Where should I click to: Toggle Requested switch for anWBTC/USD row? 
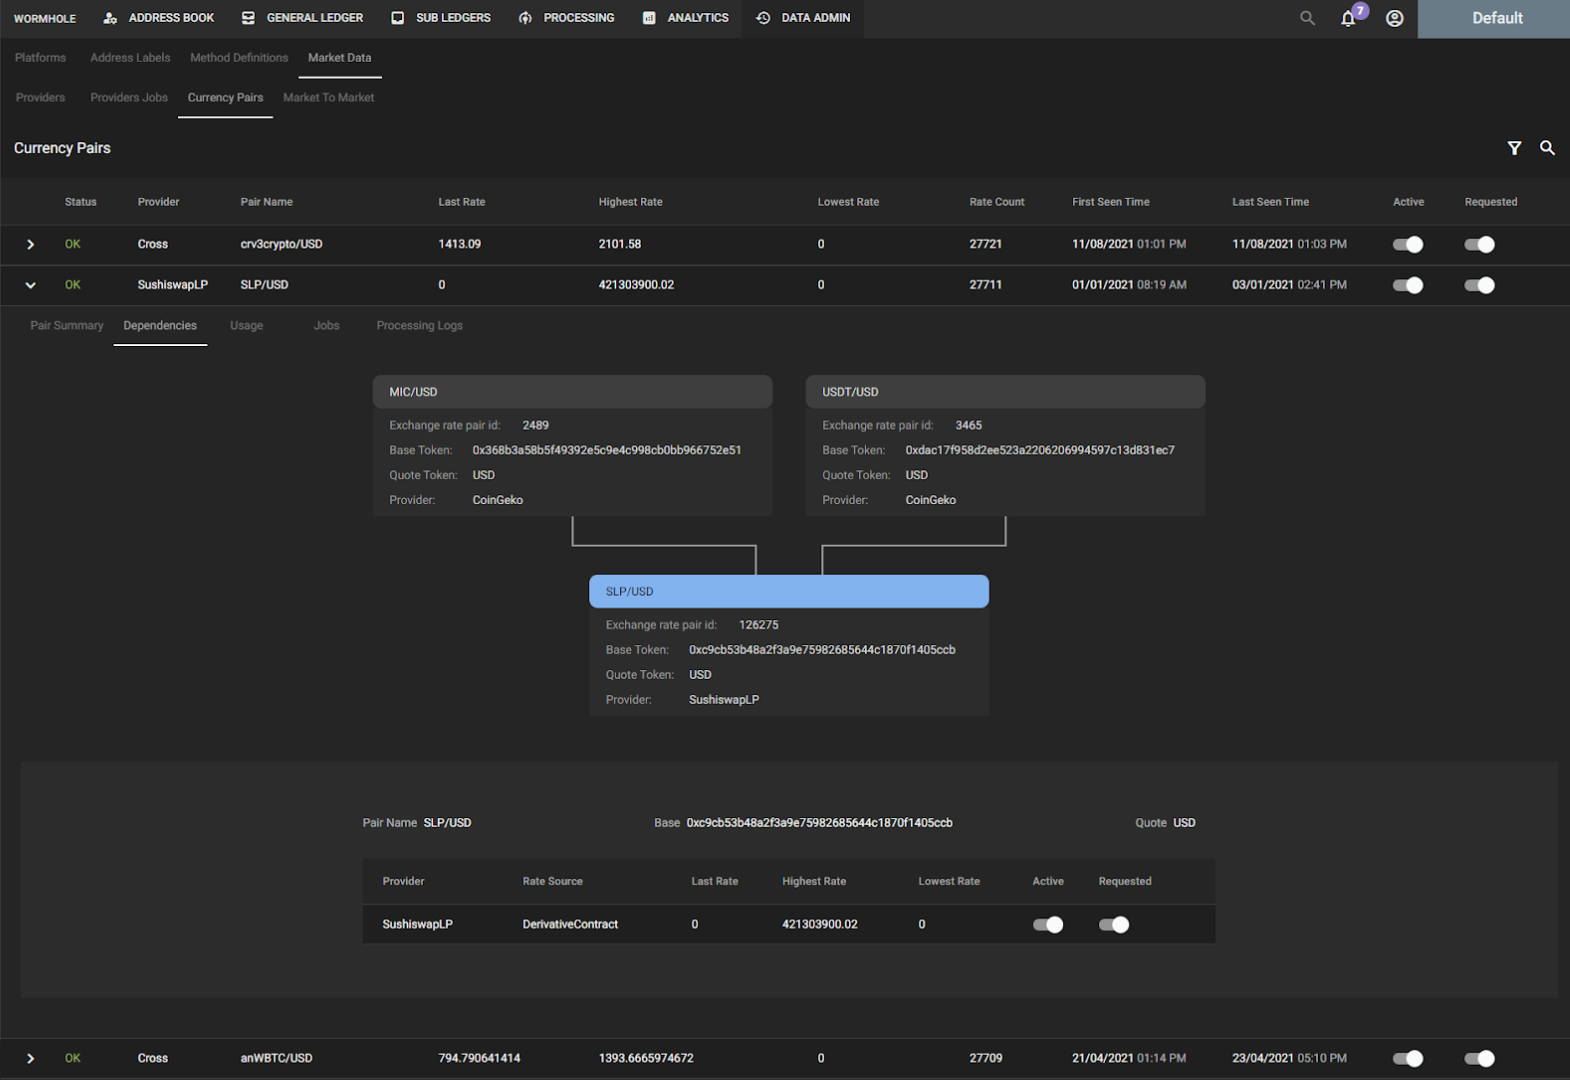coord(1479,1058)
